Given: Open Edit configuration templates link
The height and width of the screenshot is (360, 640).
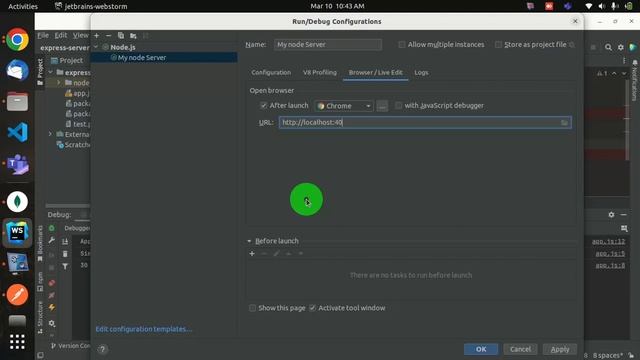Looking at the screenshot, I should [x=144, y=329].
